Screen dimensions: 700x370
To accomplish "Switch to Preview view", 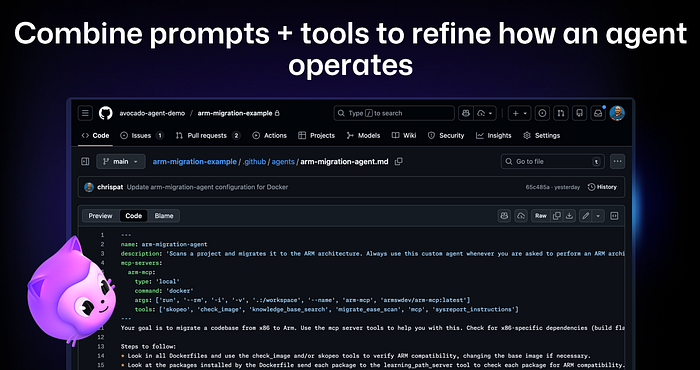I will 100,216.
